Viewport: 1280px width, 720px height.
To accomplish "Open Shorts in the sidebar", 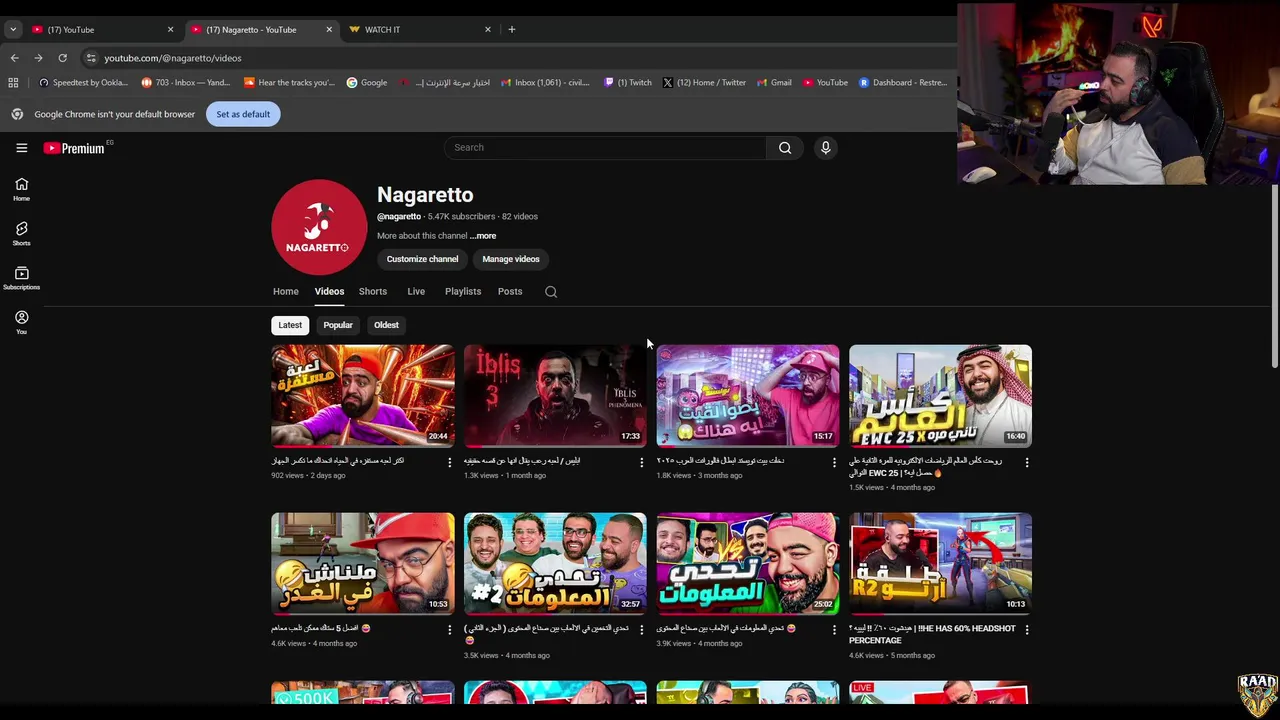I will pos(21,234).
